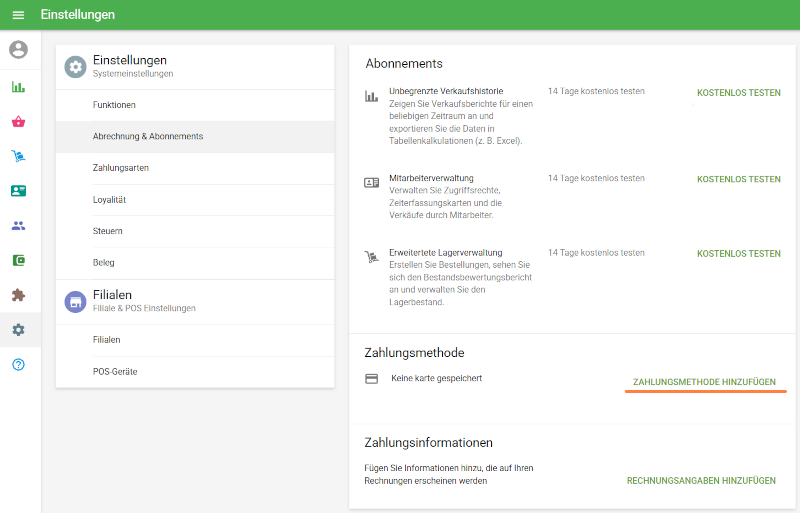
Task: Open the Steuern settings
Action: click(x=195, y=231)
